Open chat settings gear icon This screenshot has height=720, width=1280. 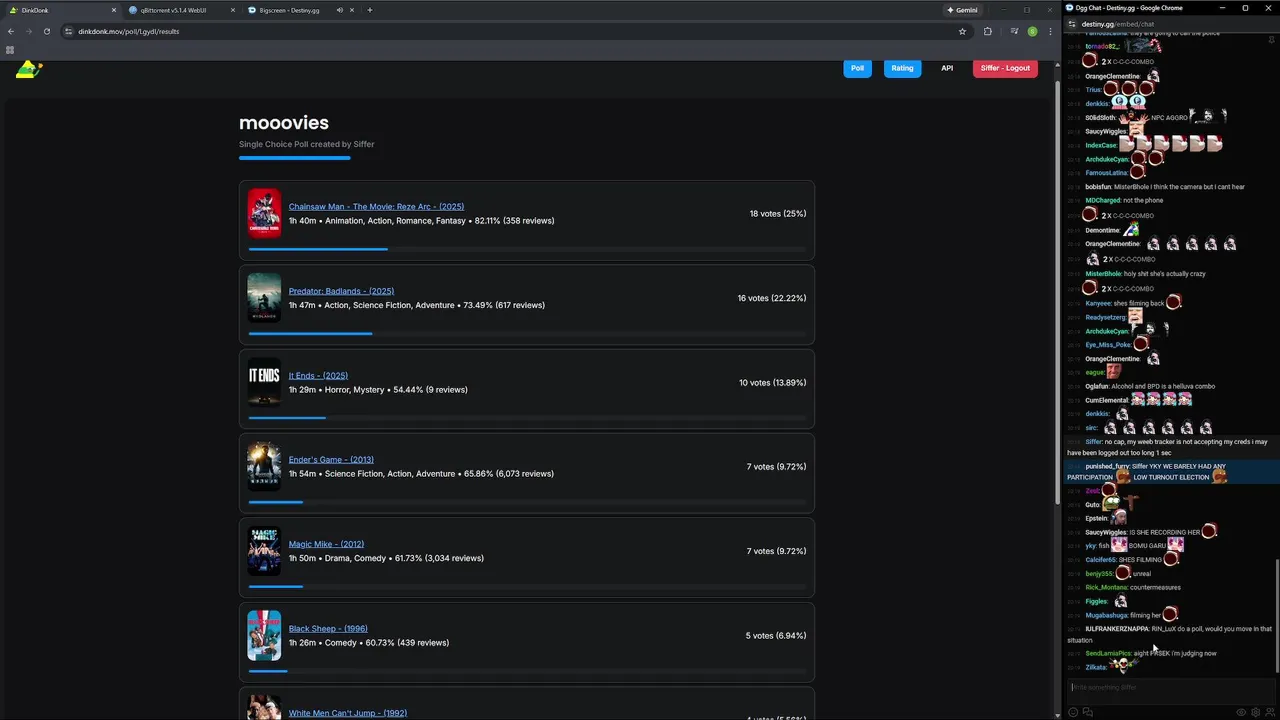coord(1255,712)
